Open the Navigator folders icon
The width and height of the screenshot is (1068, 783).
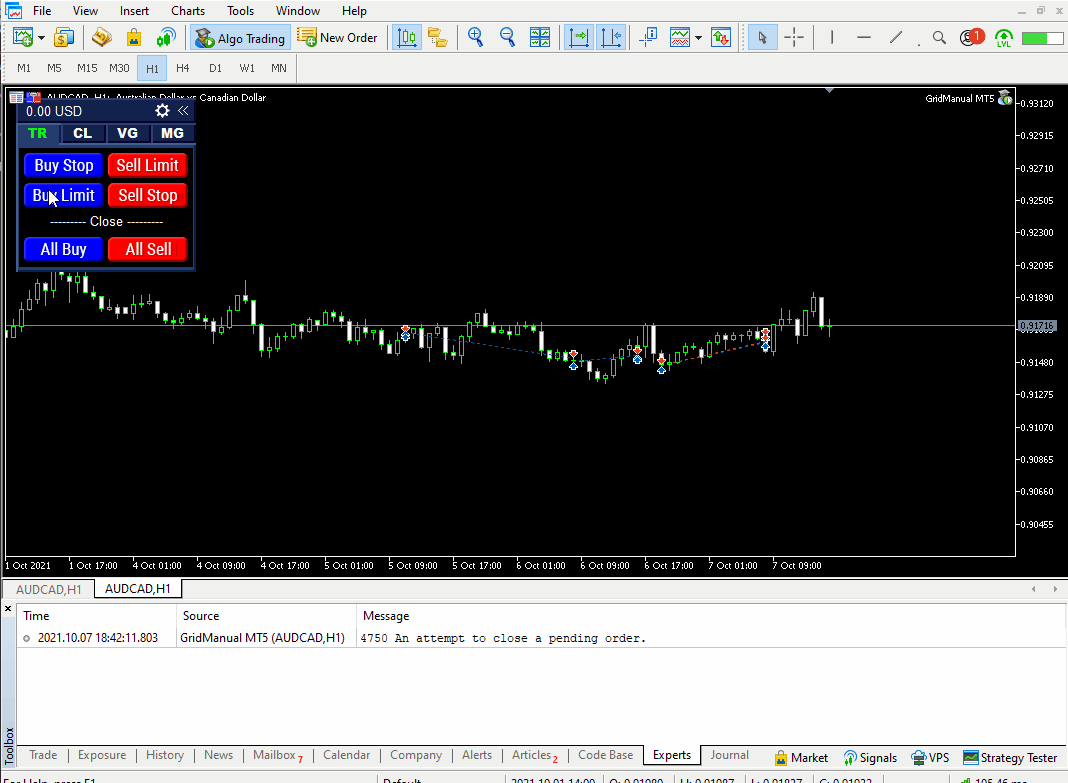point(437,37)
